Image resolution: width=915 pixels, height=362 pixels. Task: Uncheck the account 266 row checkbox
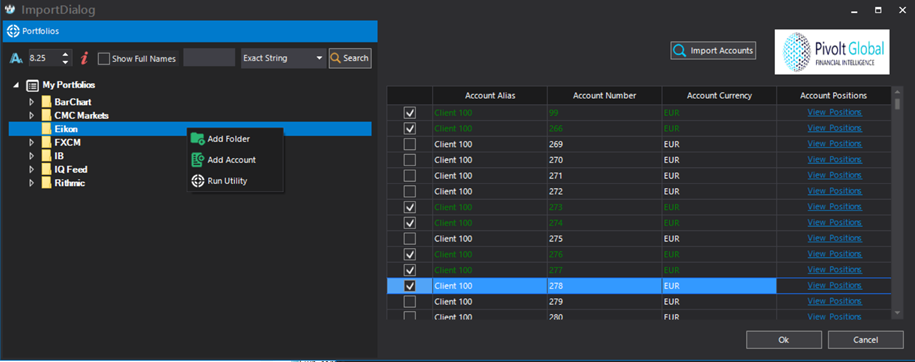click(410, 128)
